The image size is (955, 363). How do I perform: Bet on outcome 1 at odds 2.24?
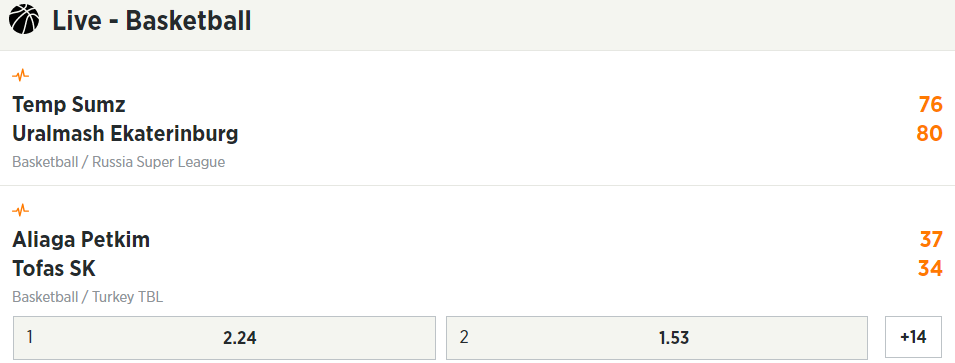tap(225, 337)
